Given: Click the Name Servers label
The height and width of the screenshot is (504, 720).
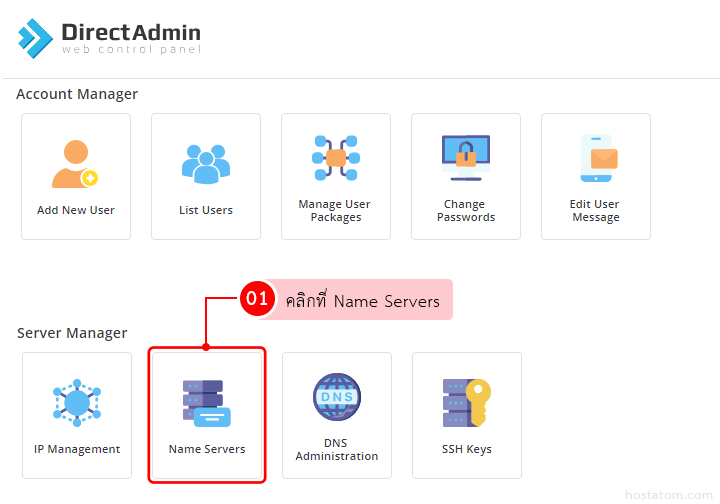Looking at the screenshot, I should [207, 449].
